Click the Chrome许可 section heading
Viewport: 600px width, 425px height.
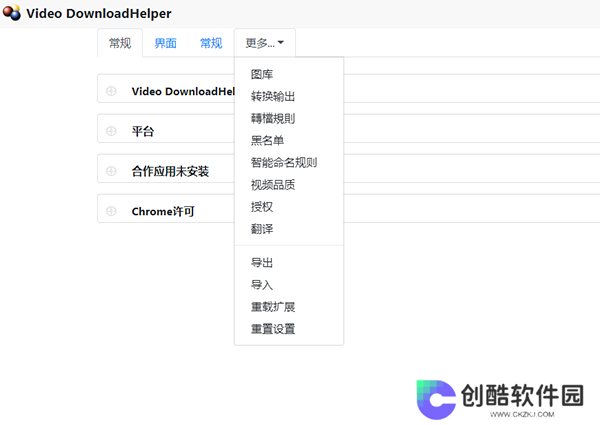[163, 211]
